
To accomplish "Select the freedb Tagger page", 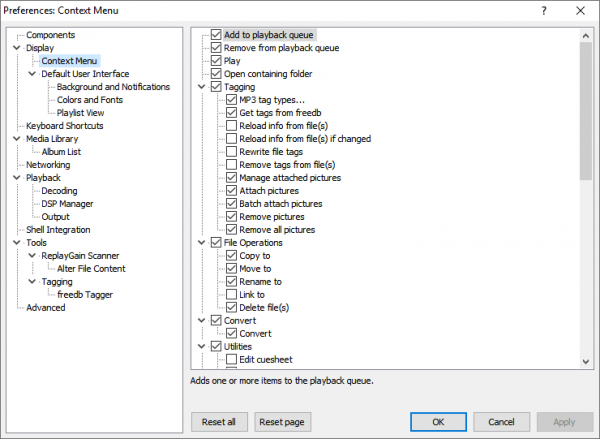I will click(x=85, y=294).
